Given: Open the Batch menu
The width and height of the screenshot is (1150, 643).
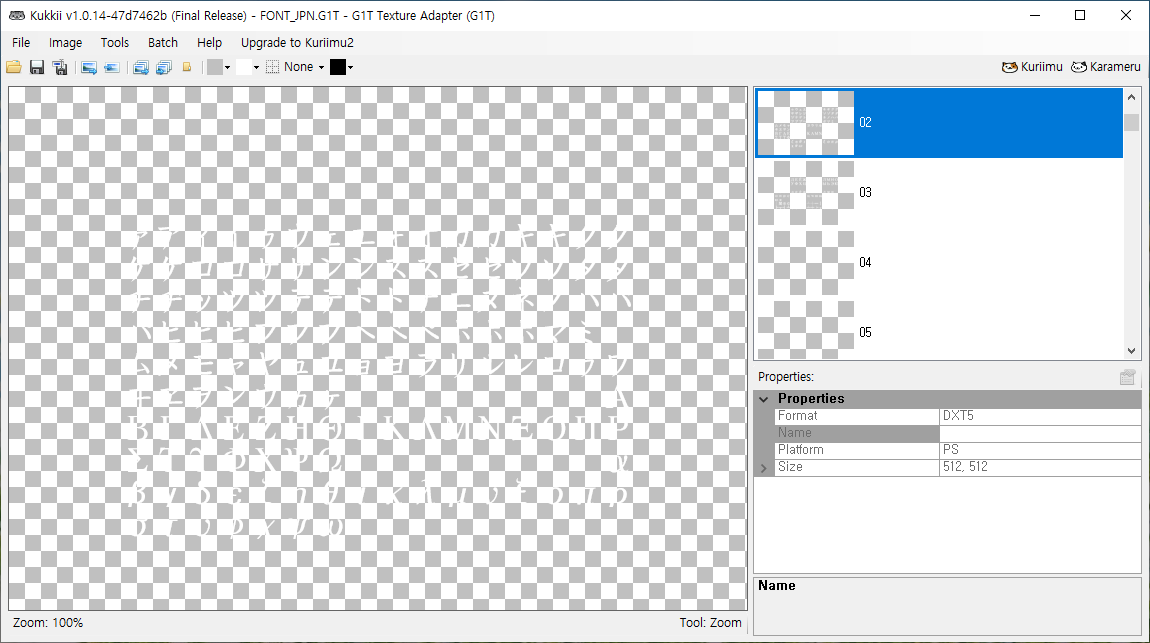Looking at the screenshot, I should pyautogui.click(x=163, y=43).
